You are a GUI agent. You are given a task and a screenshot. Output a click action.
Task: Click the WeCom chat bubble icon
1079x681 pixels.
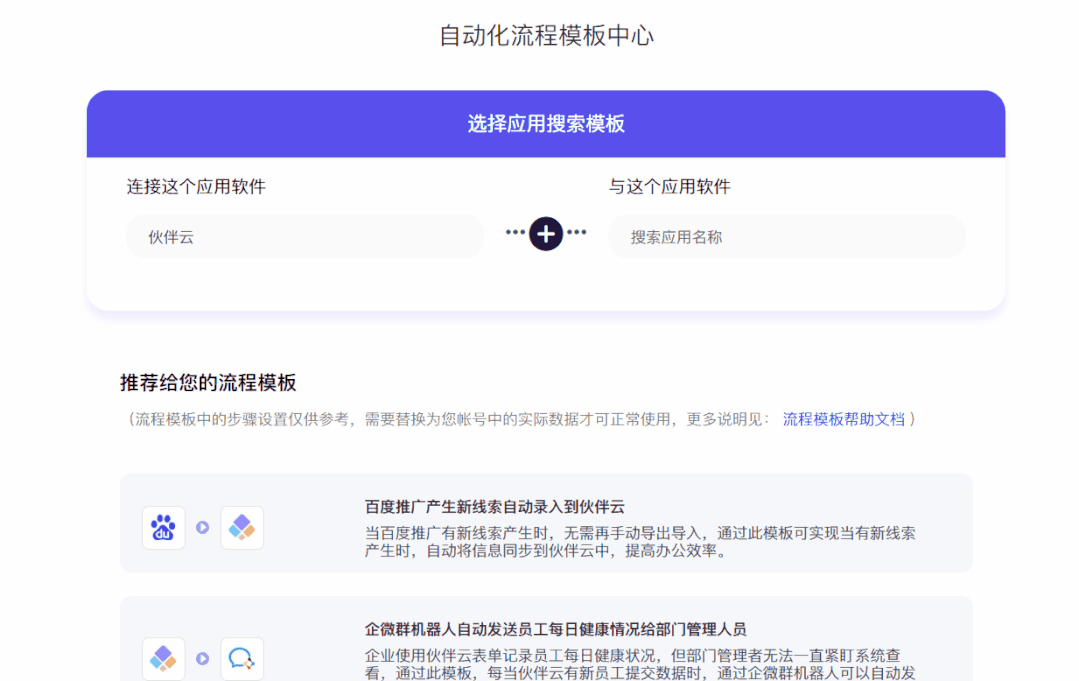coord(242,659)
